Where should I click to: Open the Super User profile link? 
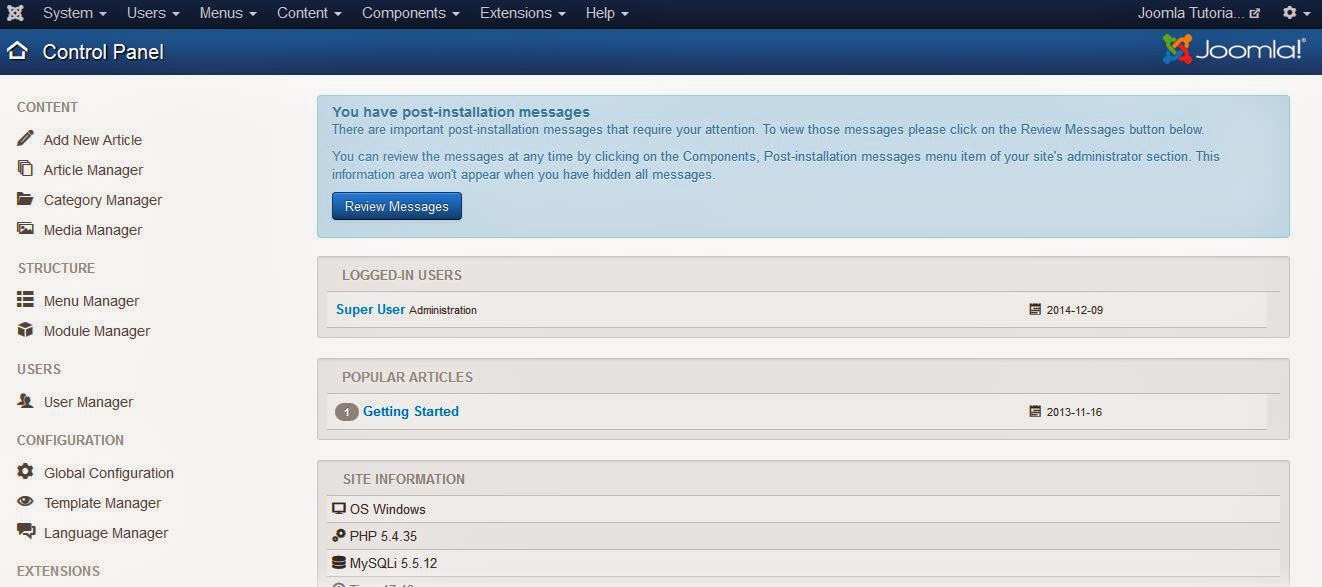pyautogui.click(x=370, y=309)
